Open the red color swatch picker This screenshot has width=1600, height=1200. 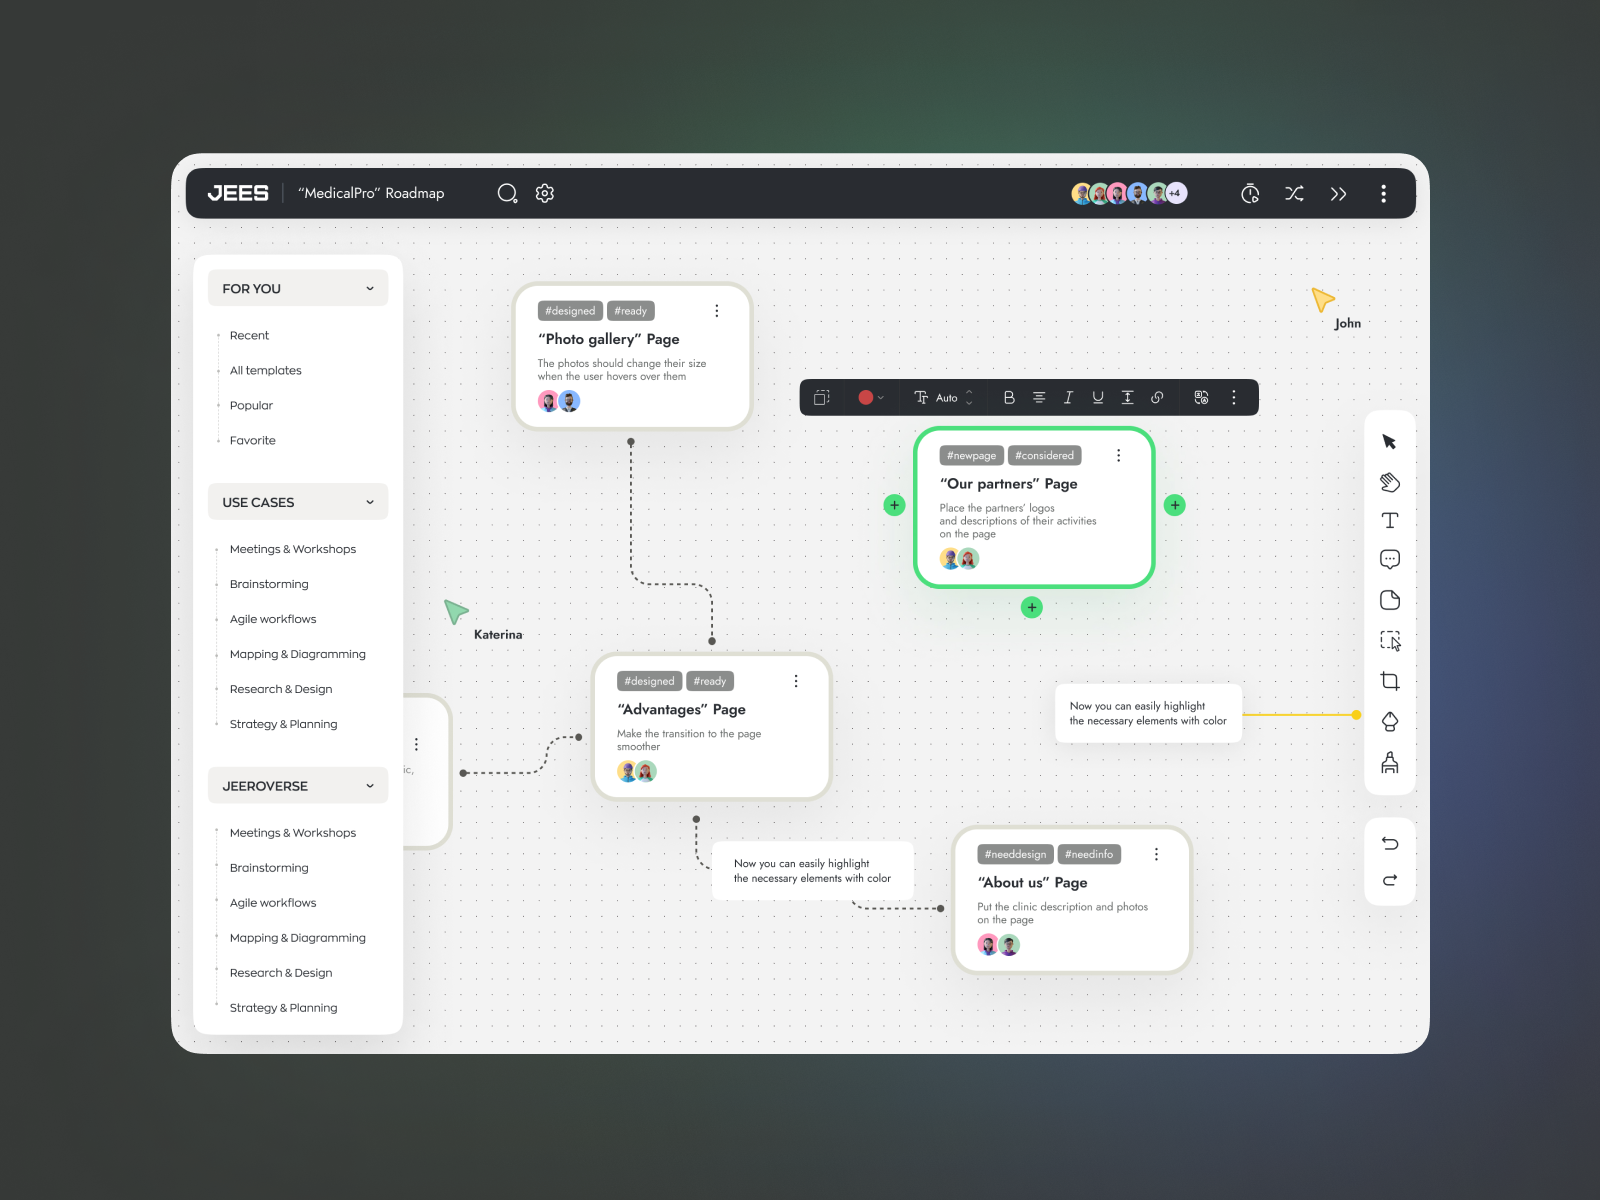pyautogui.click(x=870, y=397)
